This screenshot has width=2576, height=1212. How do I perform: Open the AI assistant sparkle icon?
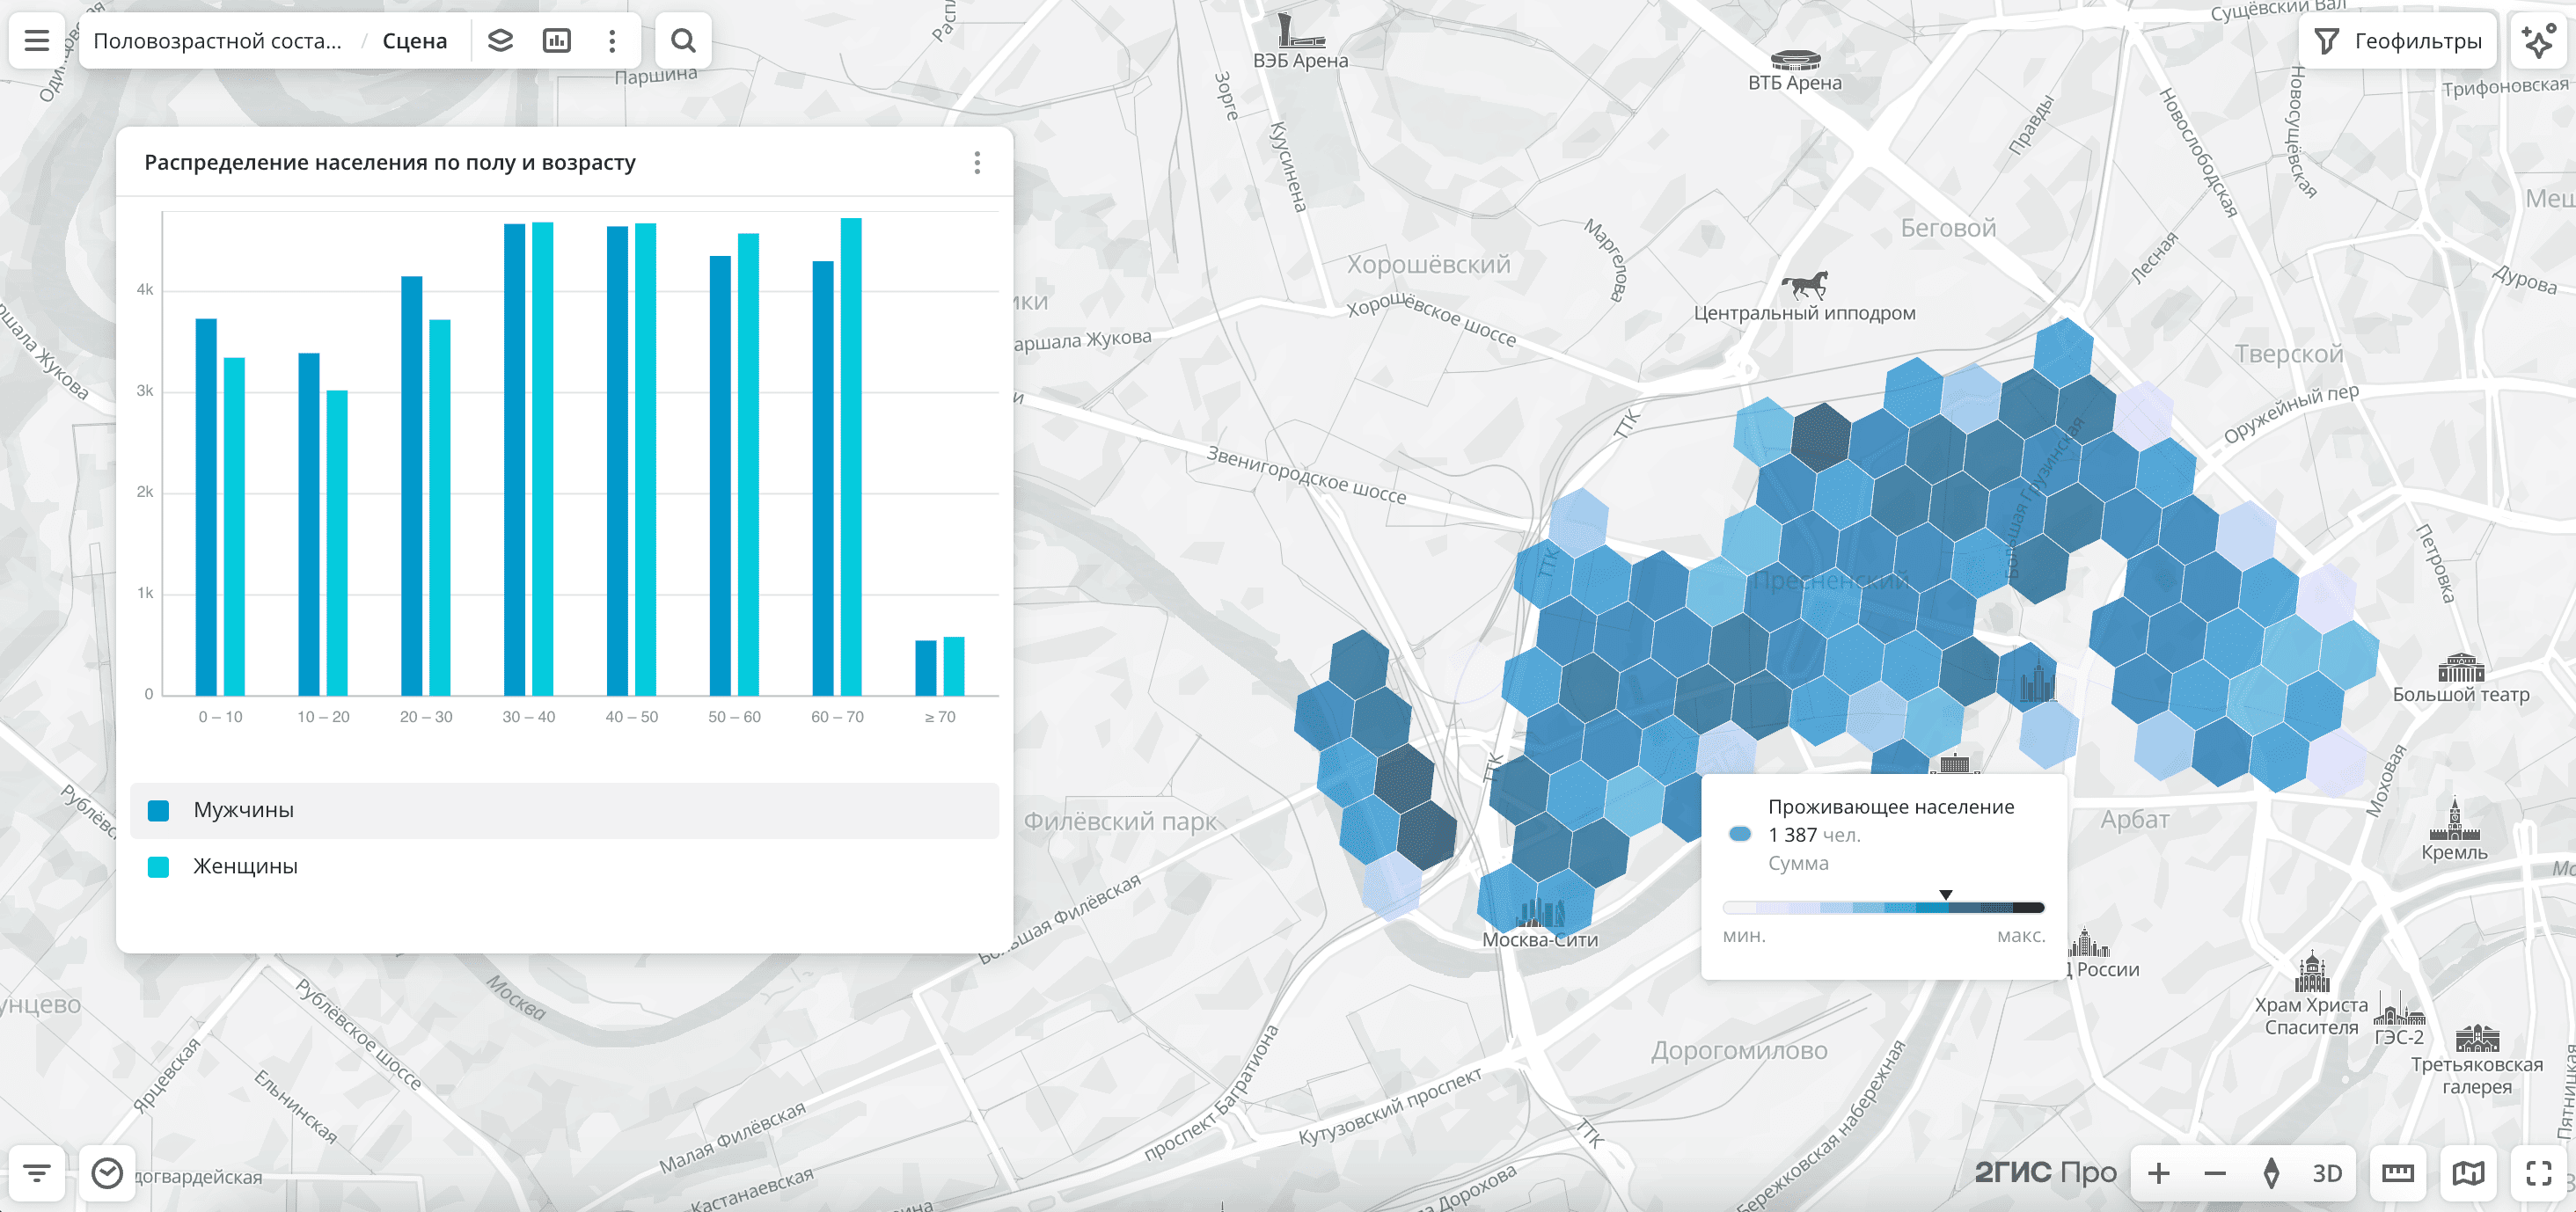click(x=2538, y=41)
